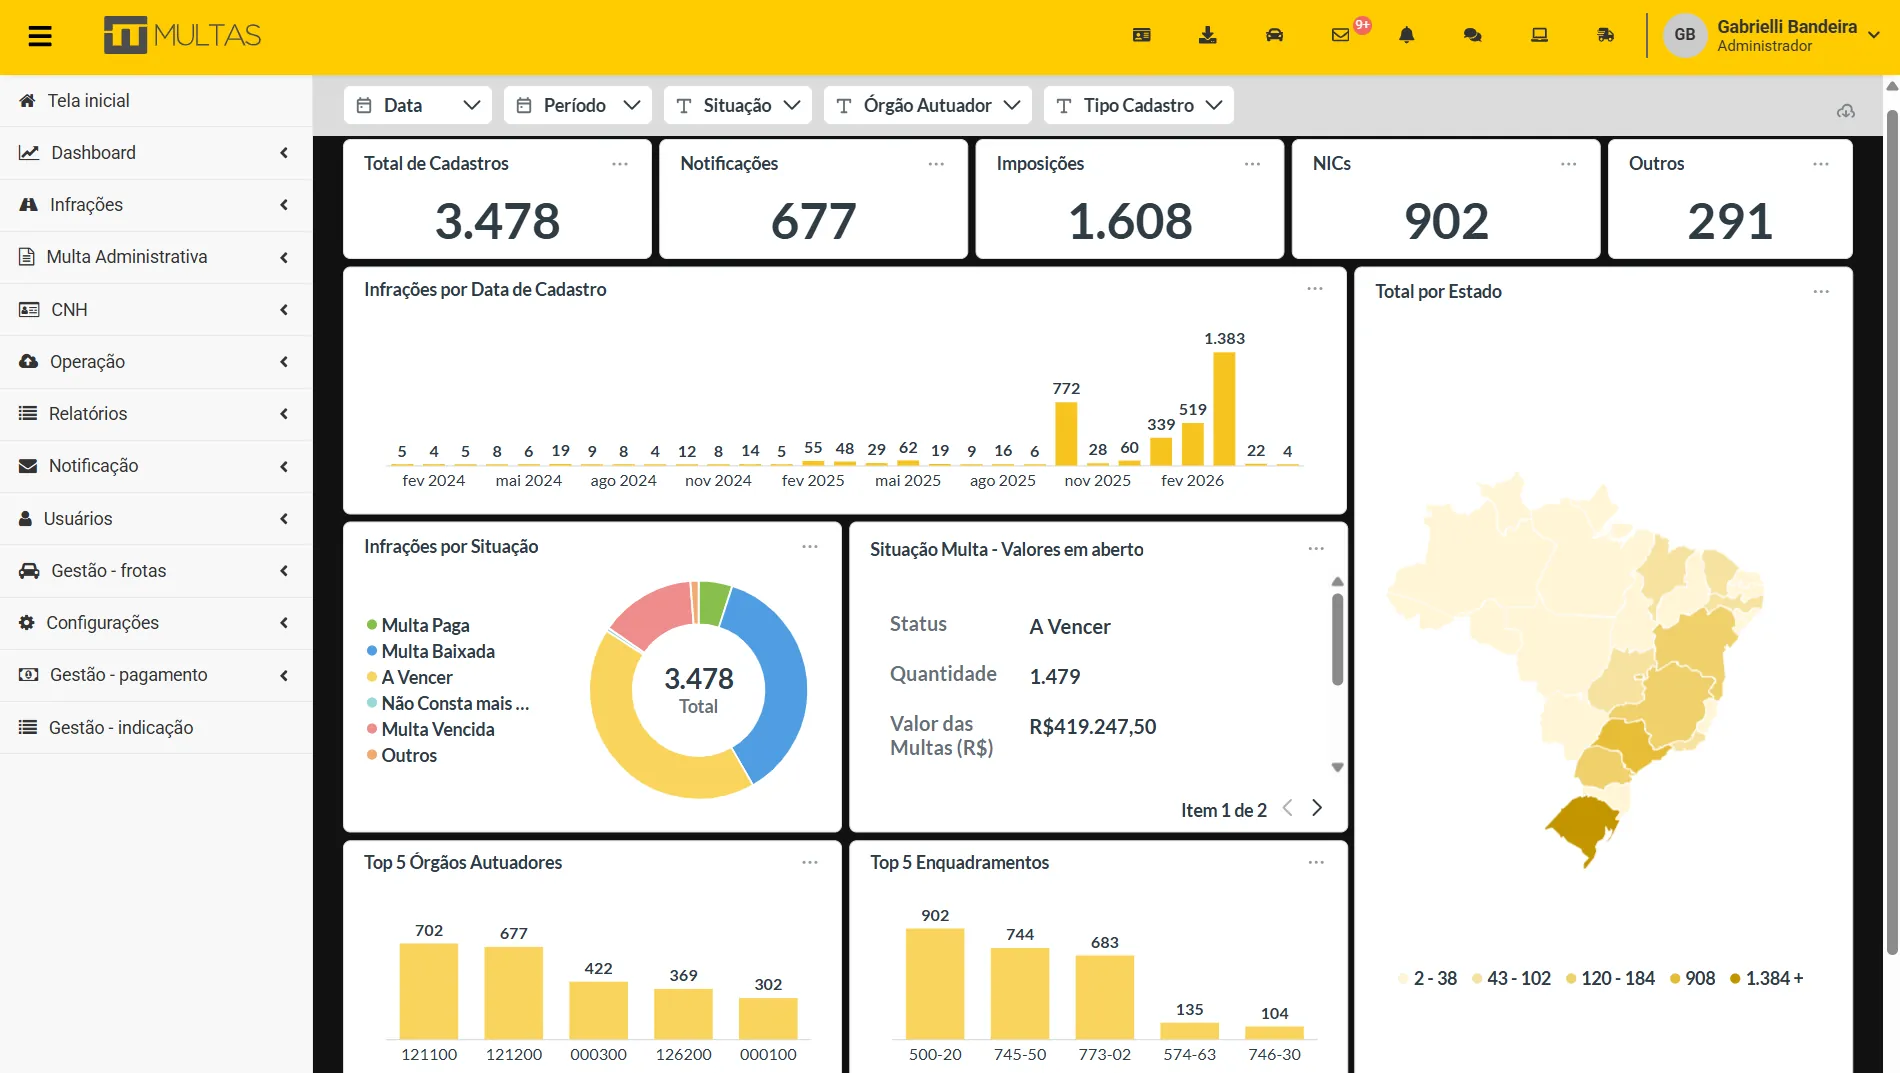Screen dimensions: 1900x1073
Task: Click the download icon in header
Action: click(1208, 35)
